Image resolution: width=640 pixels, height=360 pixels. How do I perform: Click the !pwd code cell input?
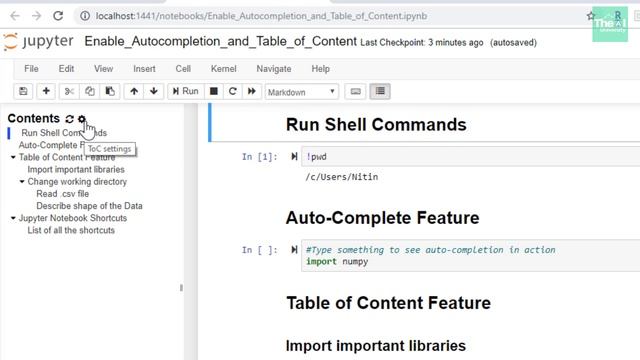coord(471,157)
